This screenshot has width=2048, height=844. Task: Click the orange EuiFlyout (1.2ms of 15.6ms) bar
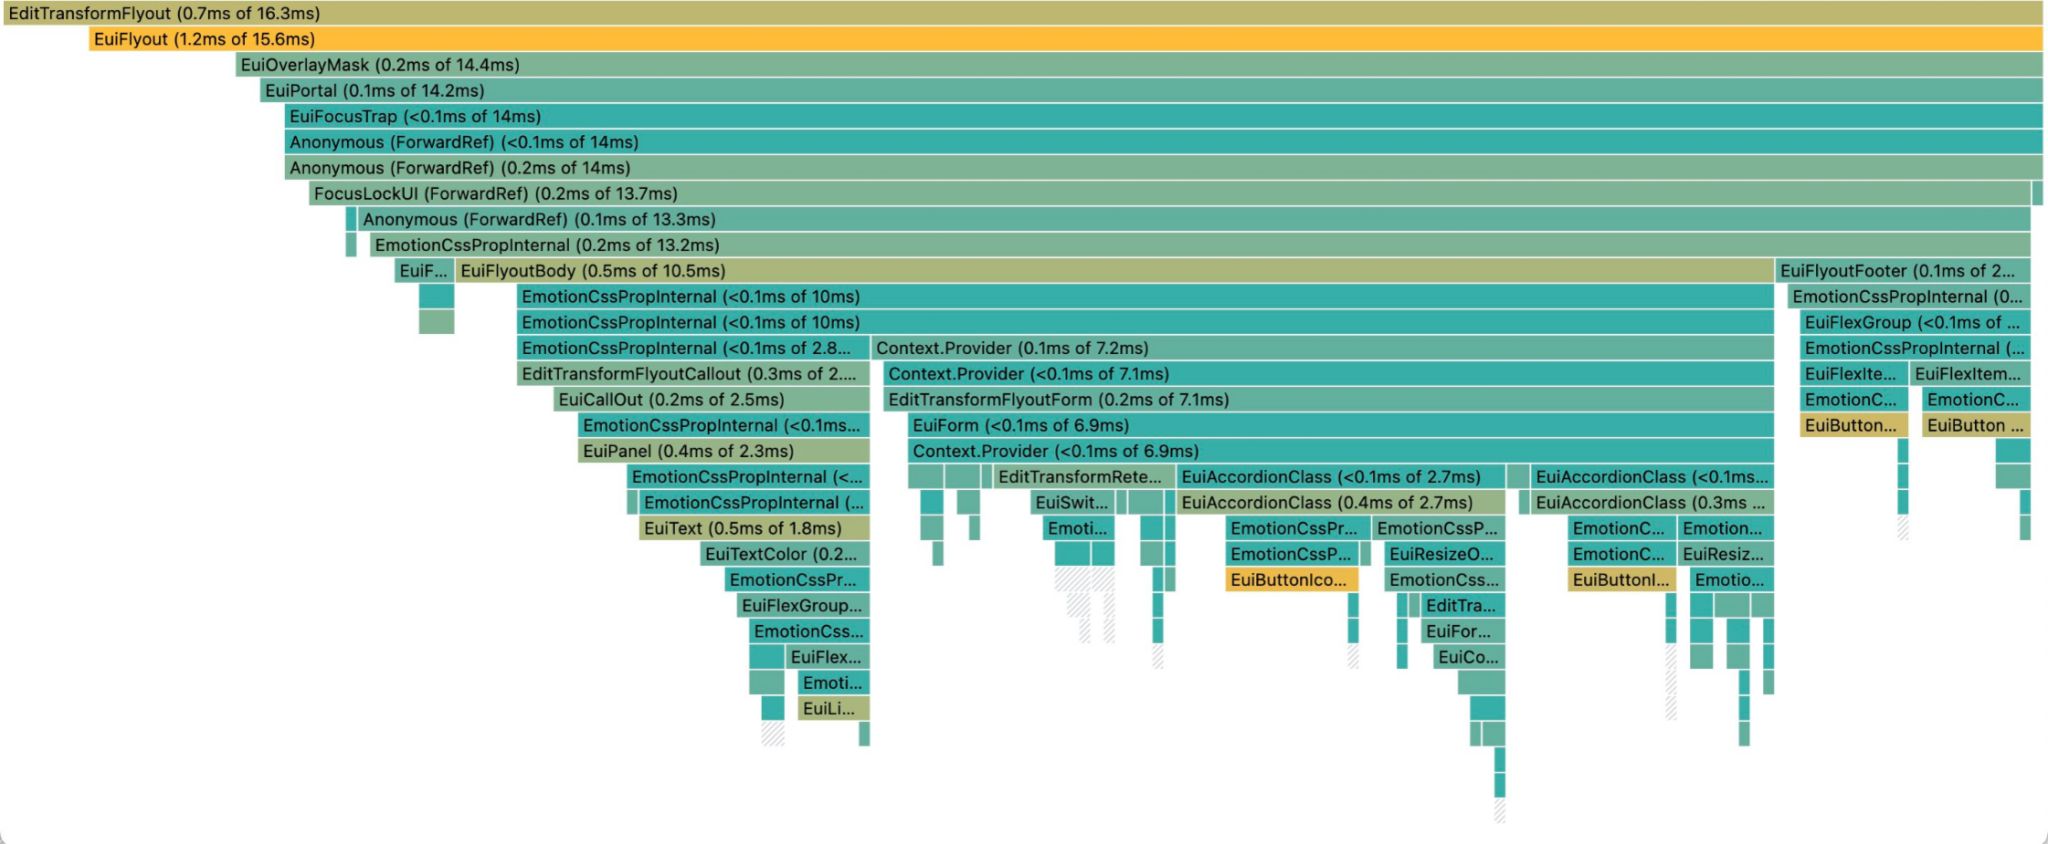point(1066,39)
